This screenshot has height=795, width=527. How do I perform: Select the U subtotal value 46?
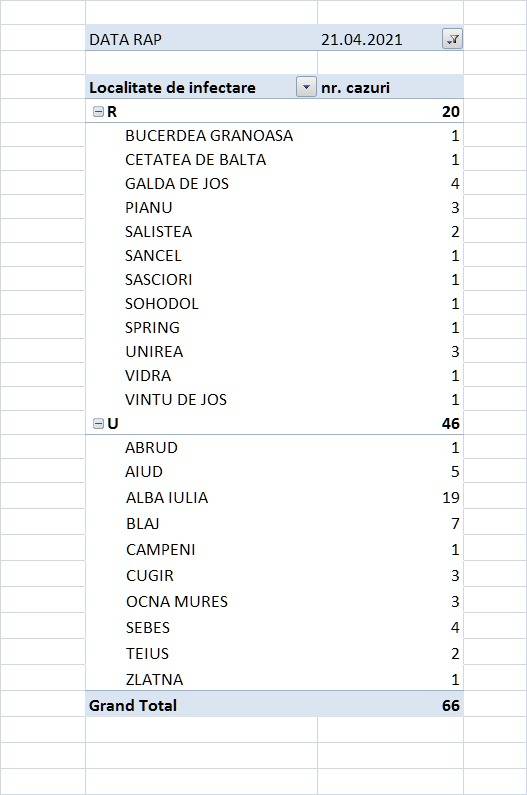tap(450, 423)
